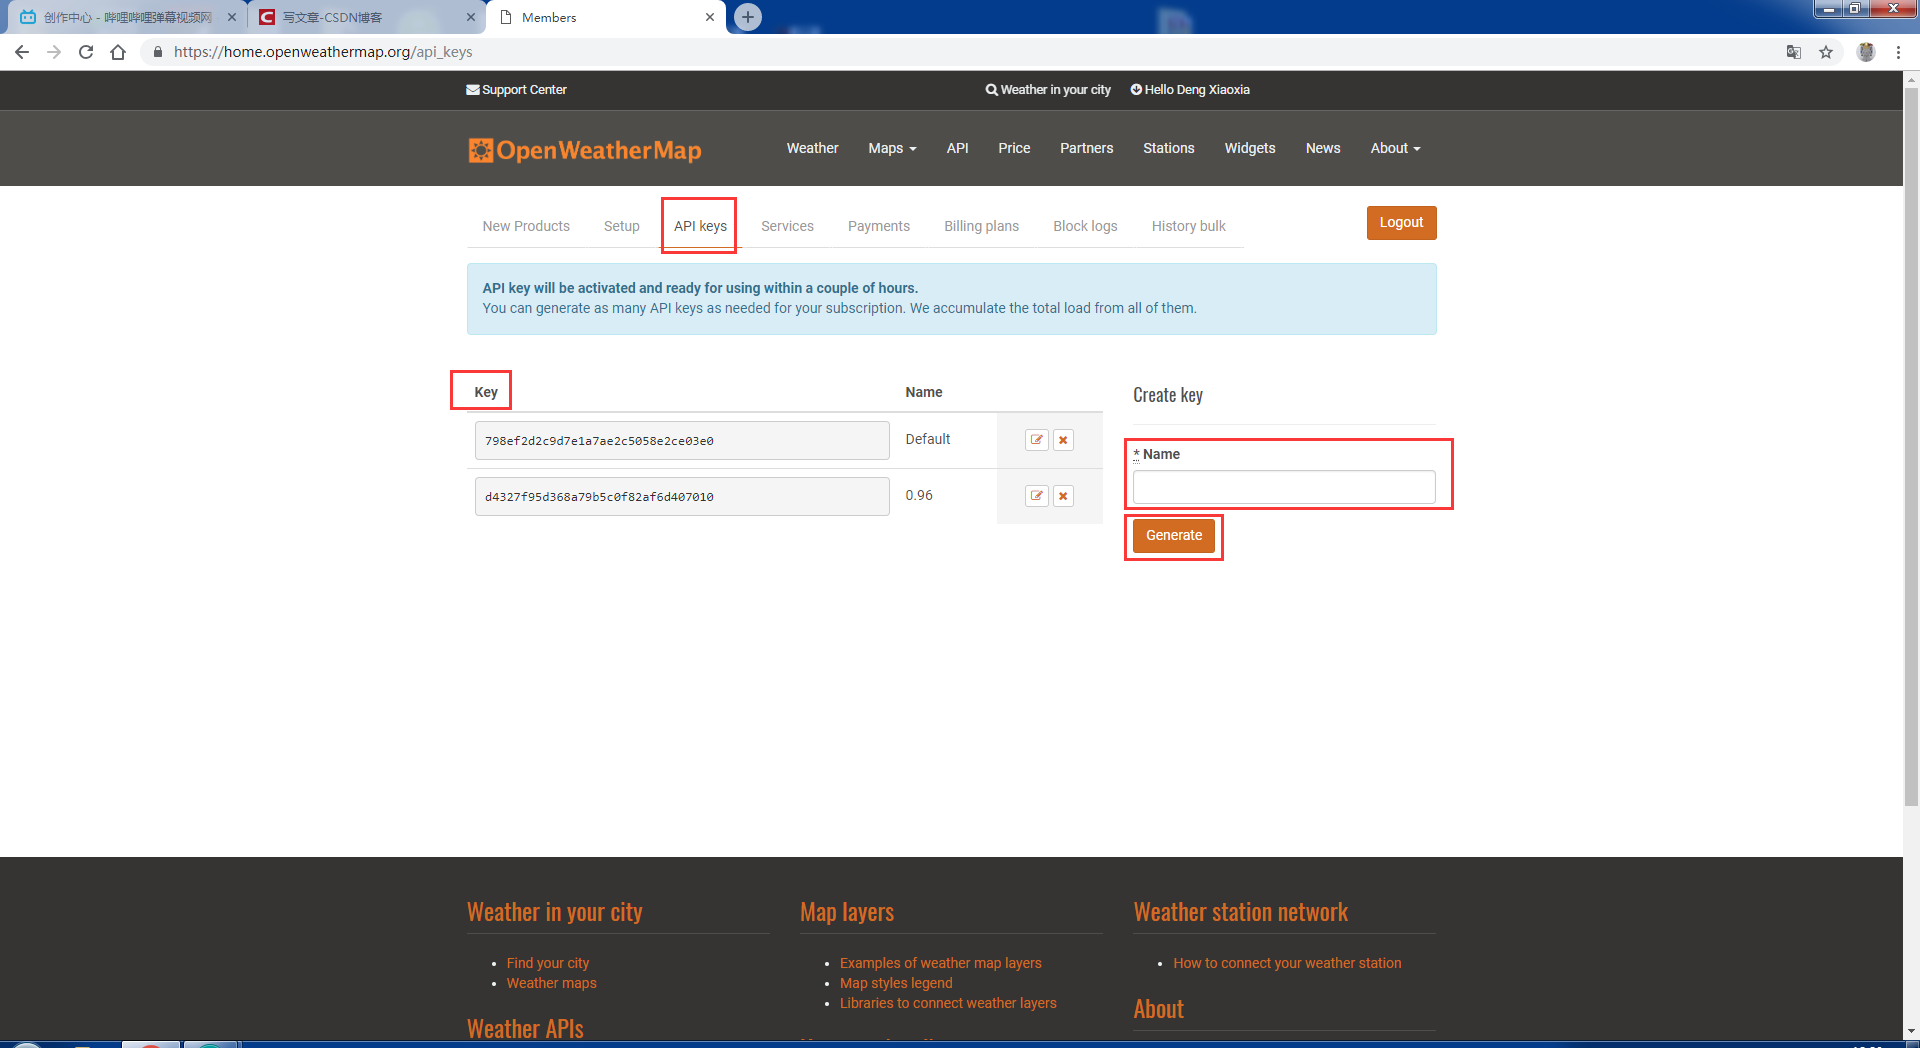Switch to the Setup tab
1920x1048 pixels.
point(621,226)
